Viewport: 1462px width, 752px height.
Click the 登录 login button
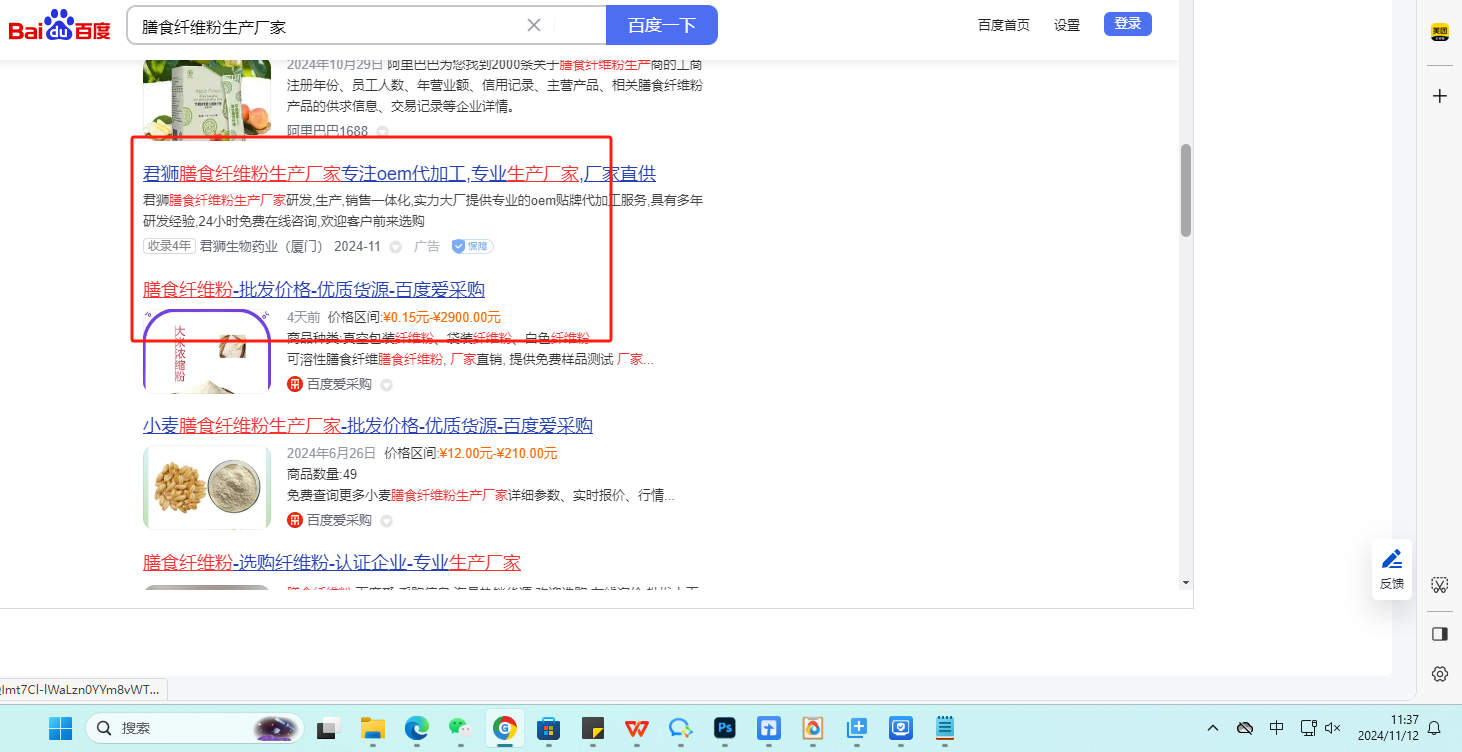click(1127, 24)
